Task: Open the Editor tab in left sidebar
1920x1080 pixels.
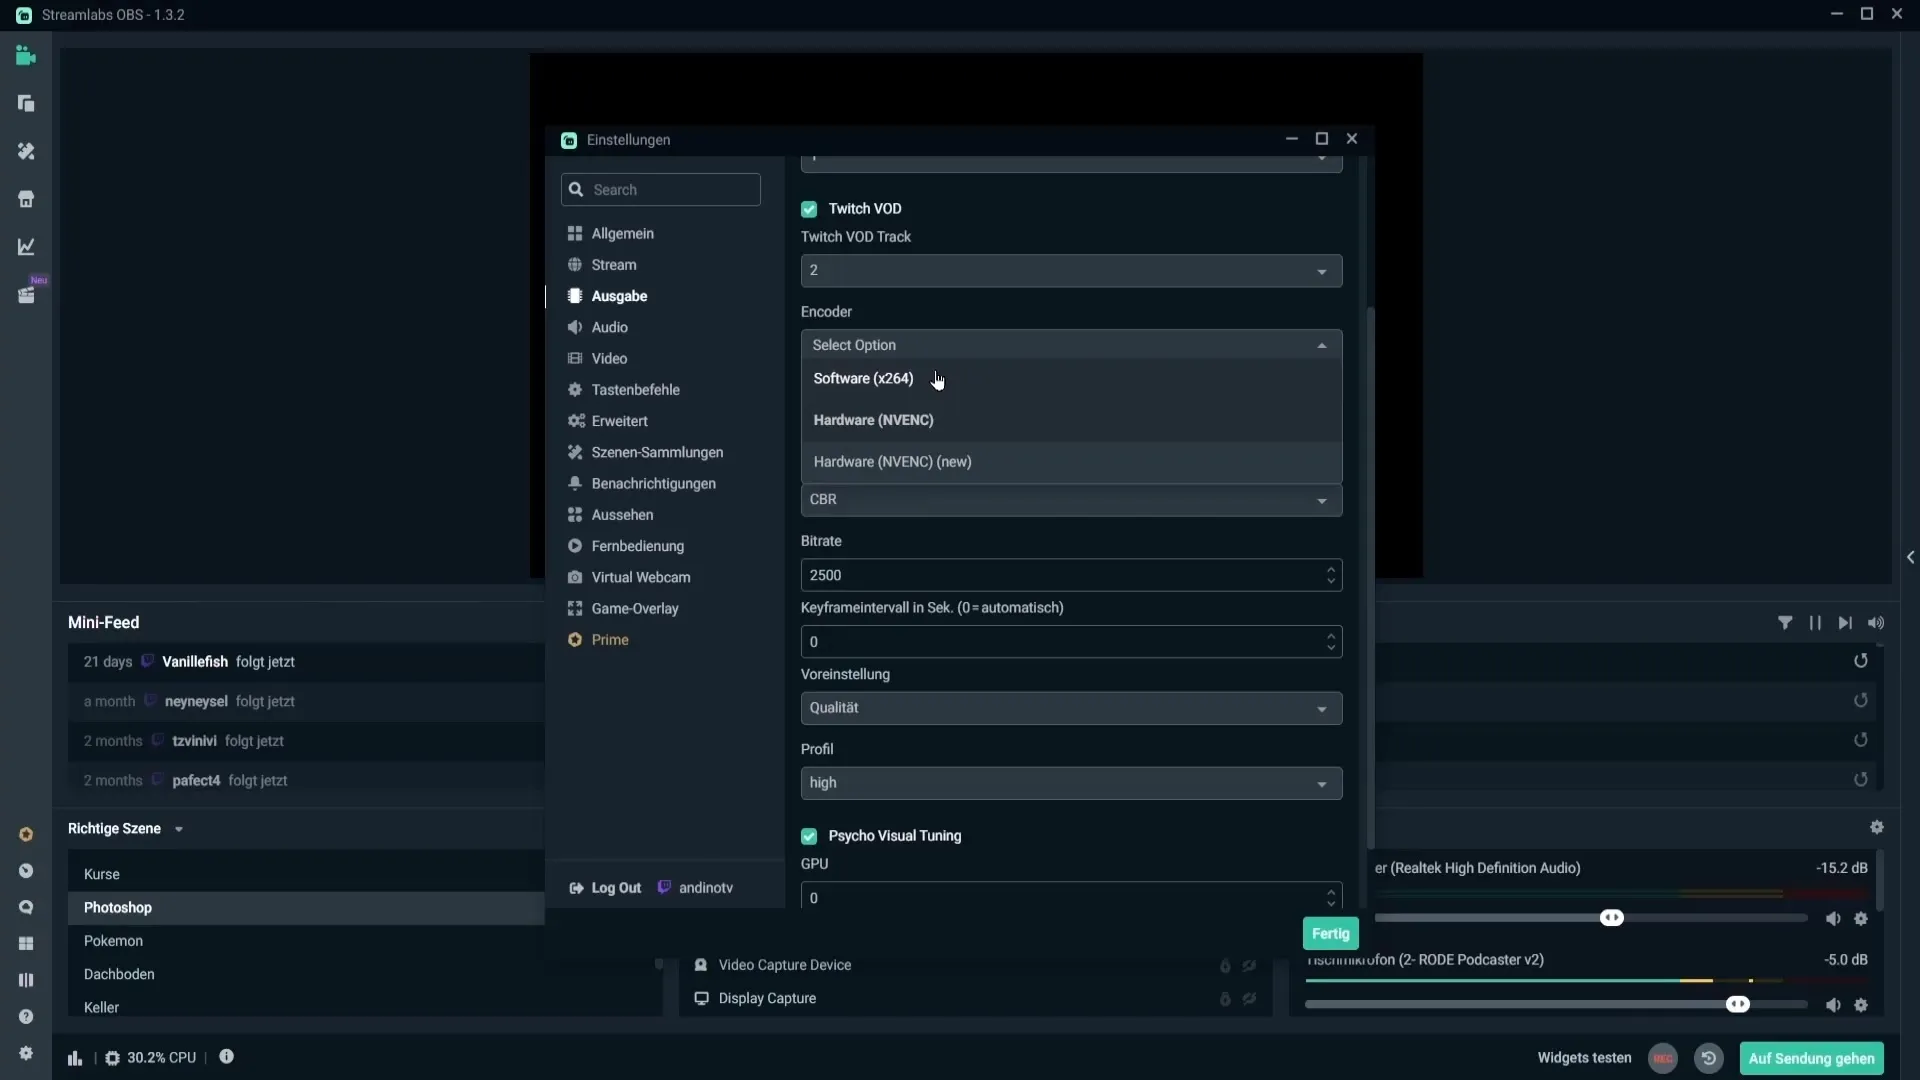Action: [26, 56]
